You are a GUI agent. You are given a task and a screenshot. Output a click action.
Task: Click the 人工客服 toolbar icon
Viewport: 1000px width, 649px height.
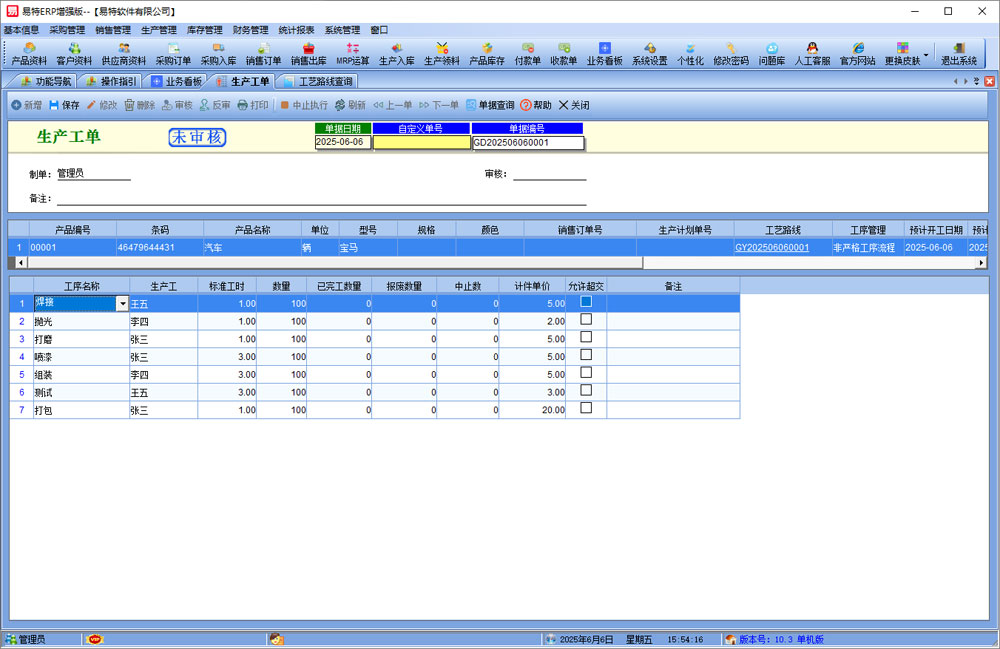tap(812, 53)
